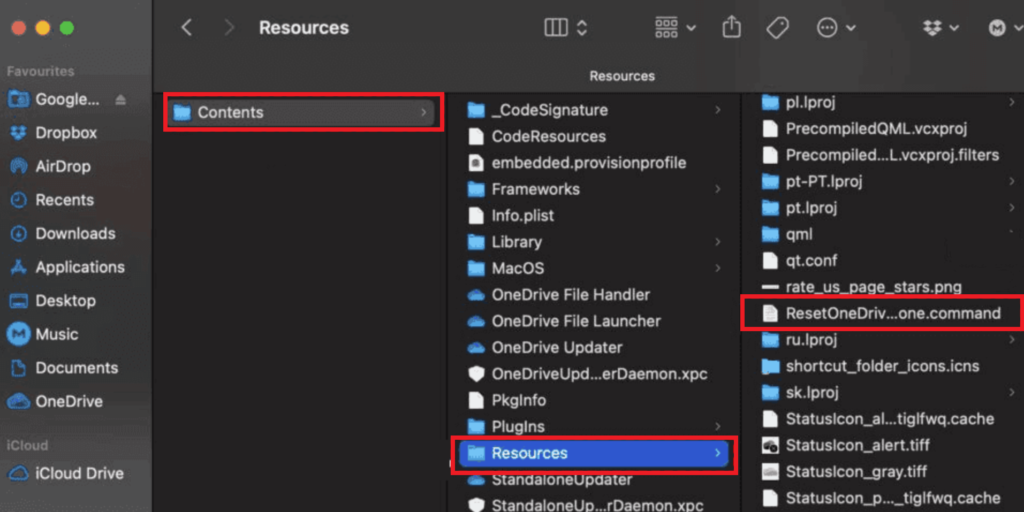Screen dimensions: 1024x512
Task: Go to iCloud Drive in the sidebar
Action: click(x=79, y=473)
